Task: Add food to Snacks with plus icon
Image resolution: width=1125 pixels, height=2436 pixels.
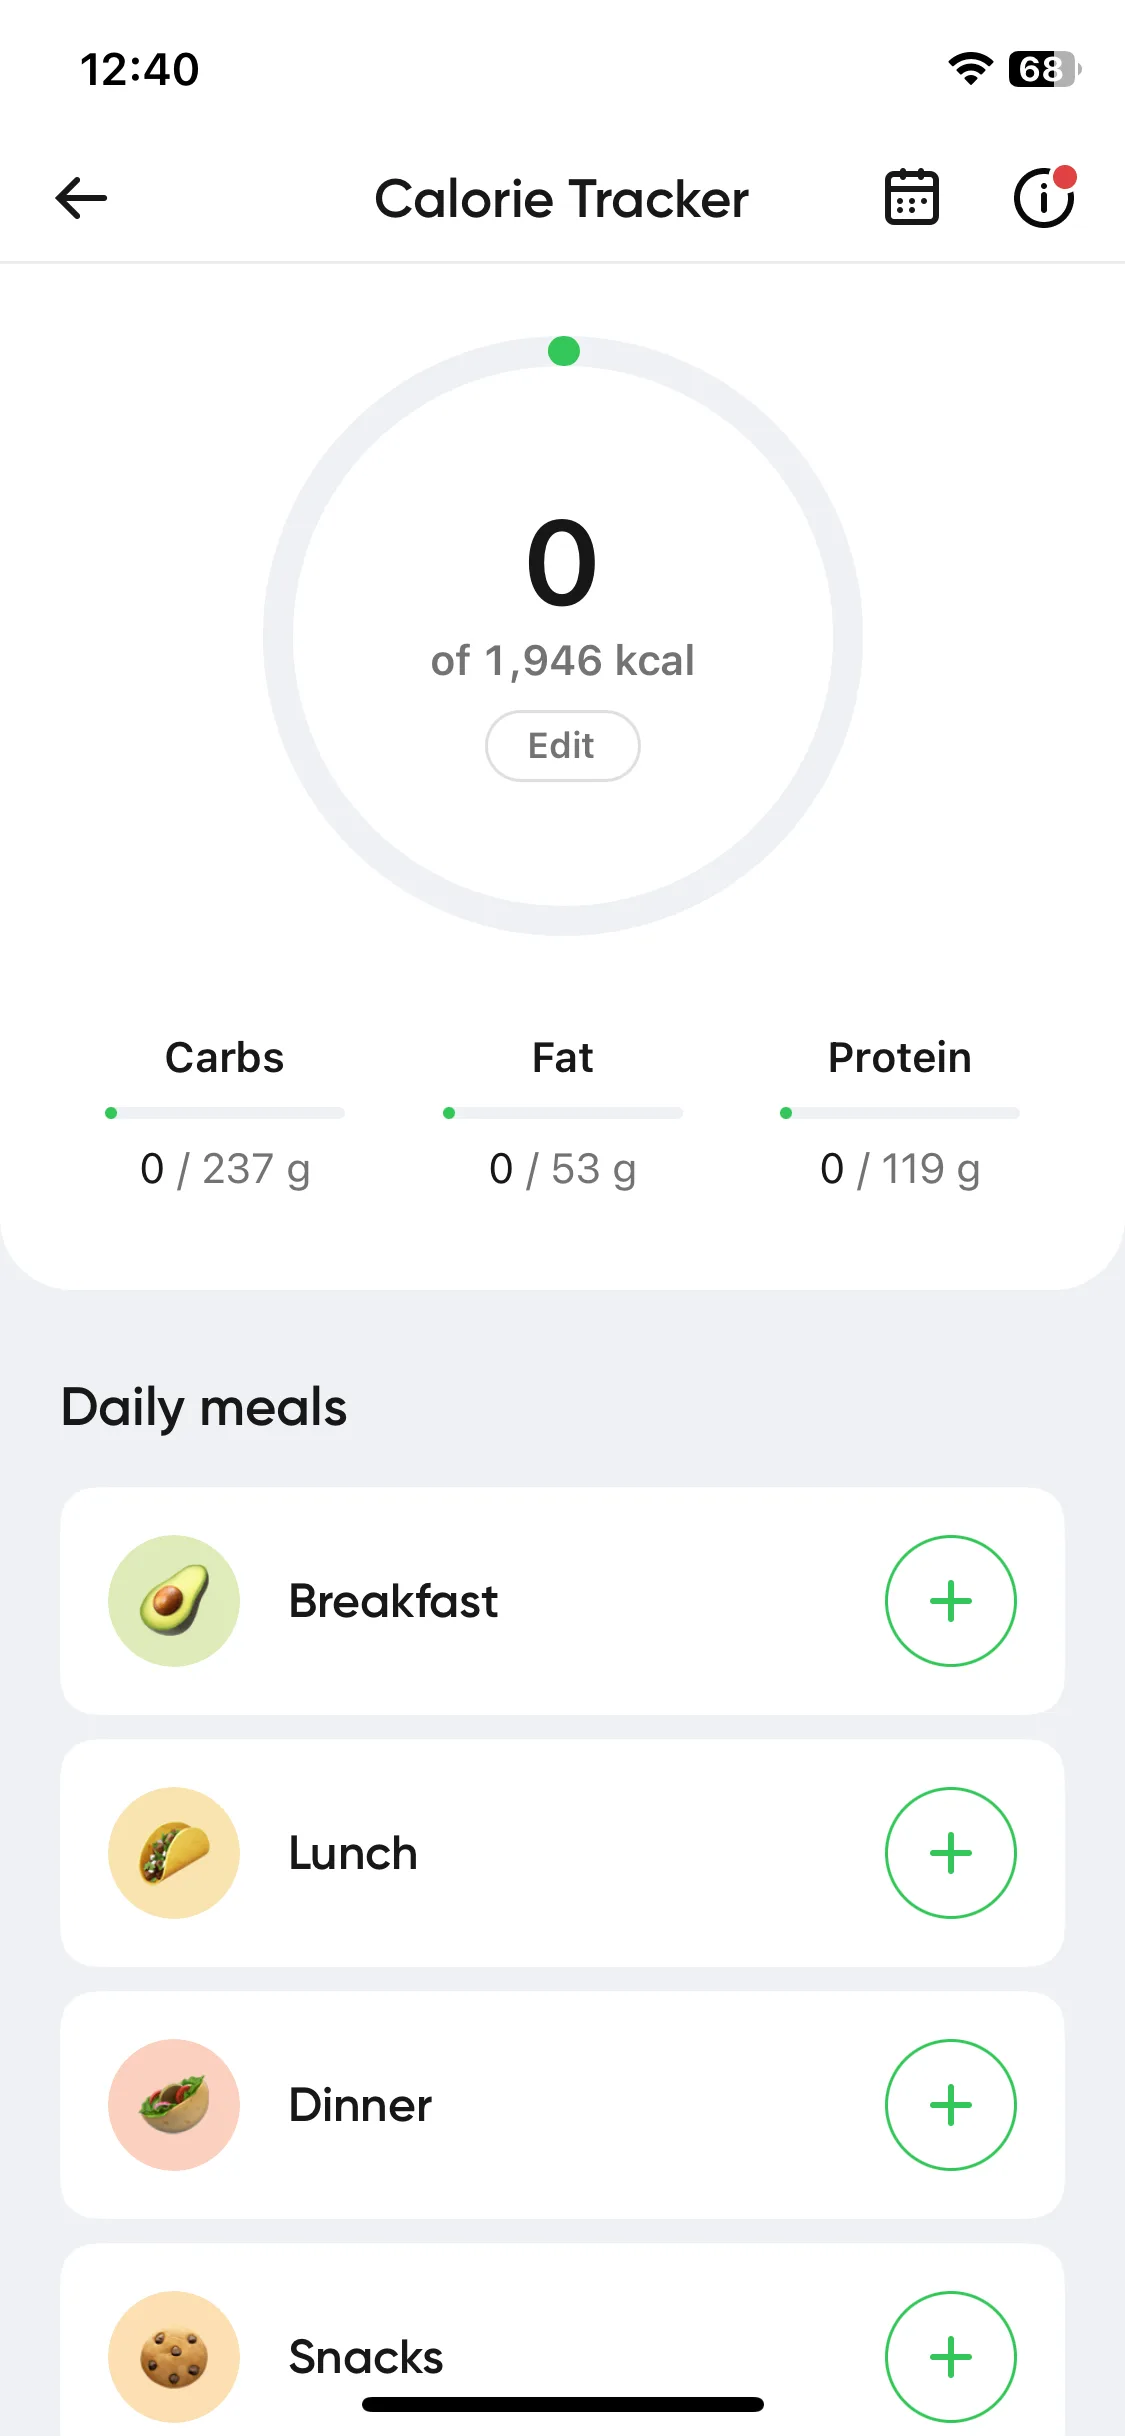Action: pyautogui.click(x=950, y=2357)
